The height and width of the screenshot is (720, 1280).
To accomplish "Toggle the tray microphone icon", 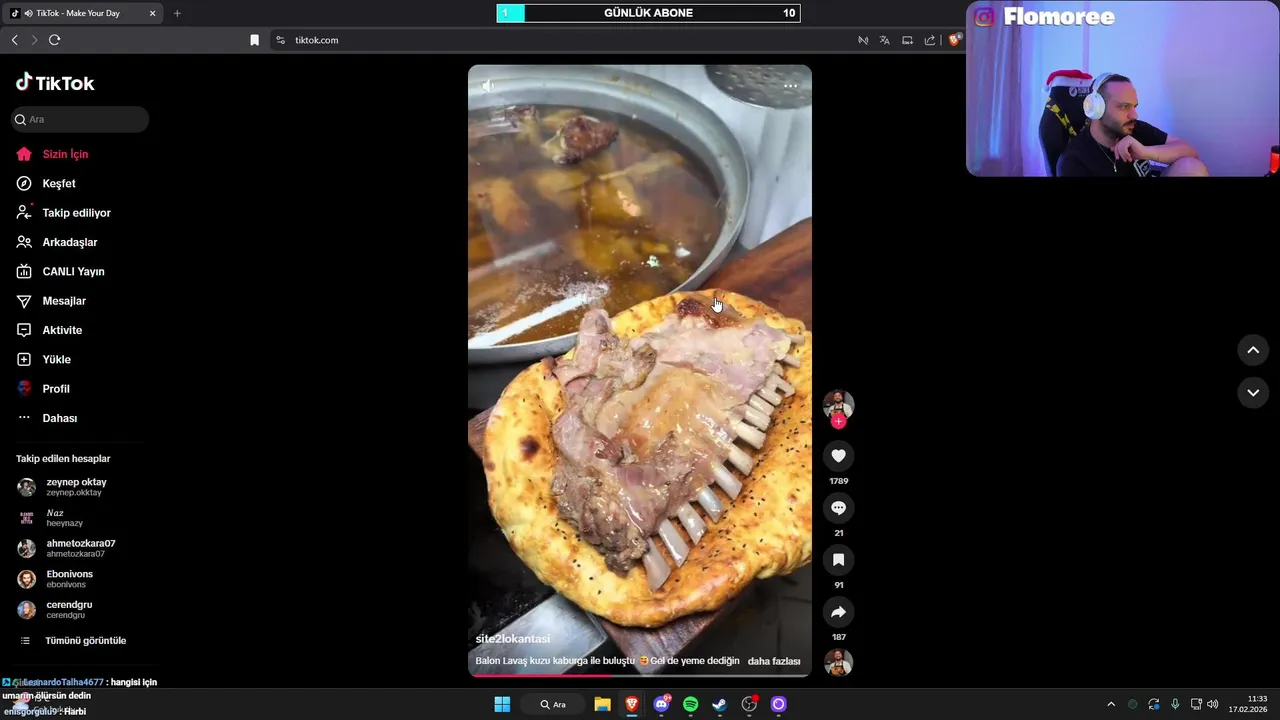I will coord(1175,704).
